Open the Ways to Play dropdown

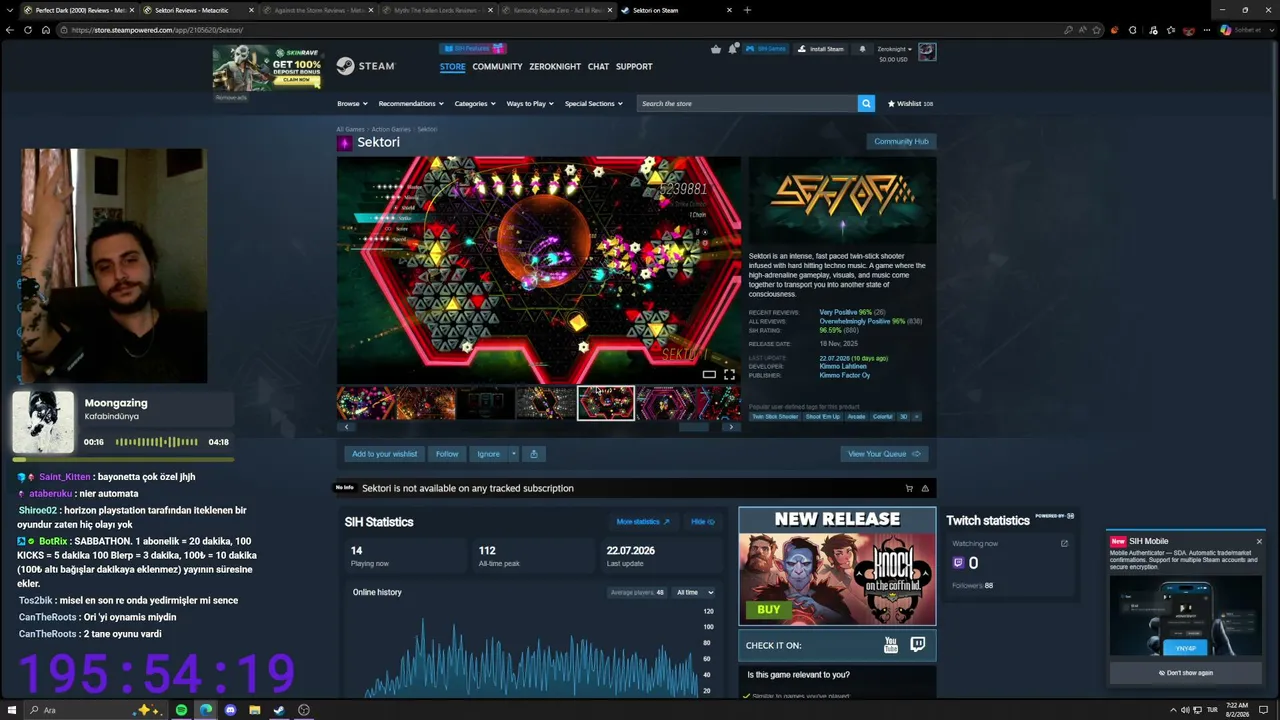(530, 103)
